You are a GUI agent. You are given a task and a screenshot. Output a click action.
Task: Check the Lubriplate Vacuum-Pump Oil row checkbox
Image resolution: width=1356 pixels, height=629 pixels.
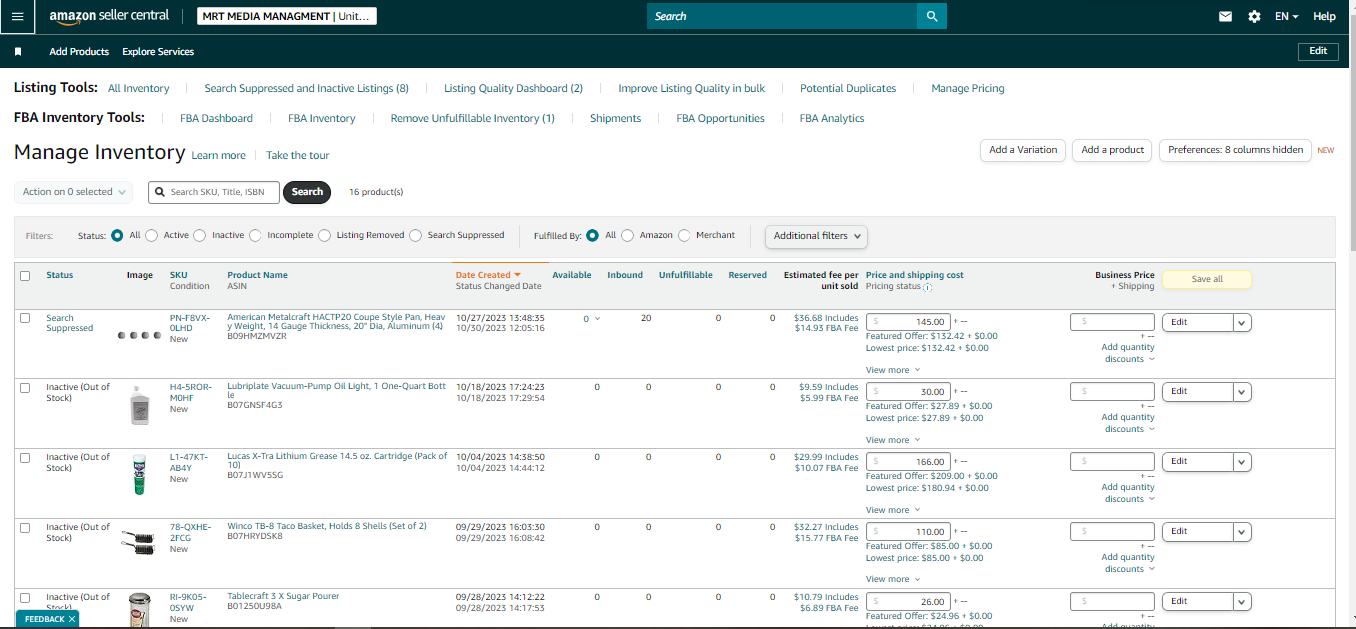(x=25, y=387)
